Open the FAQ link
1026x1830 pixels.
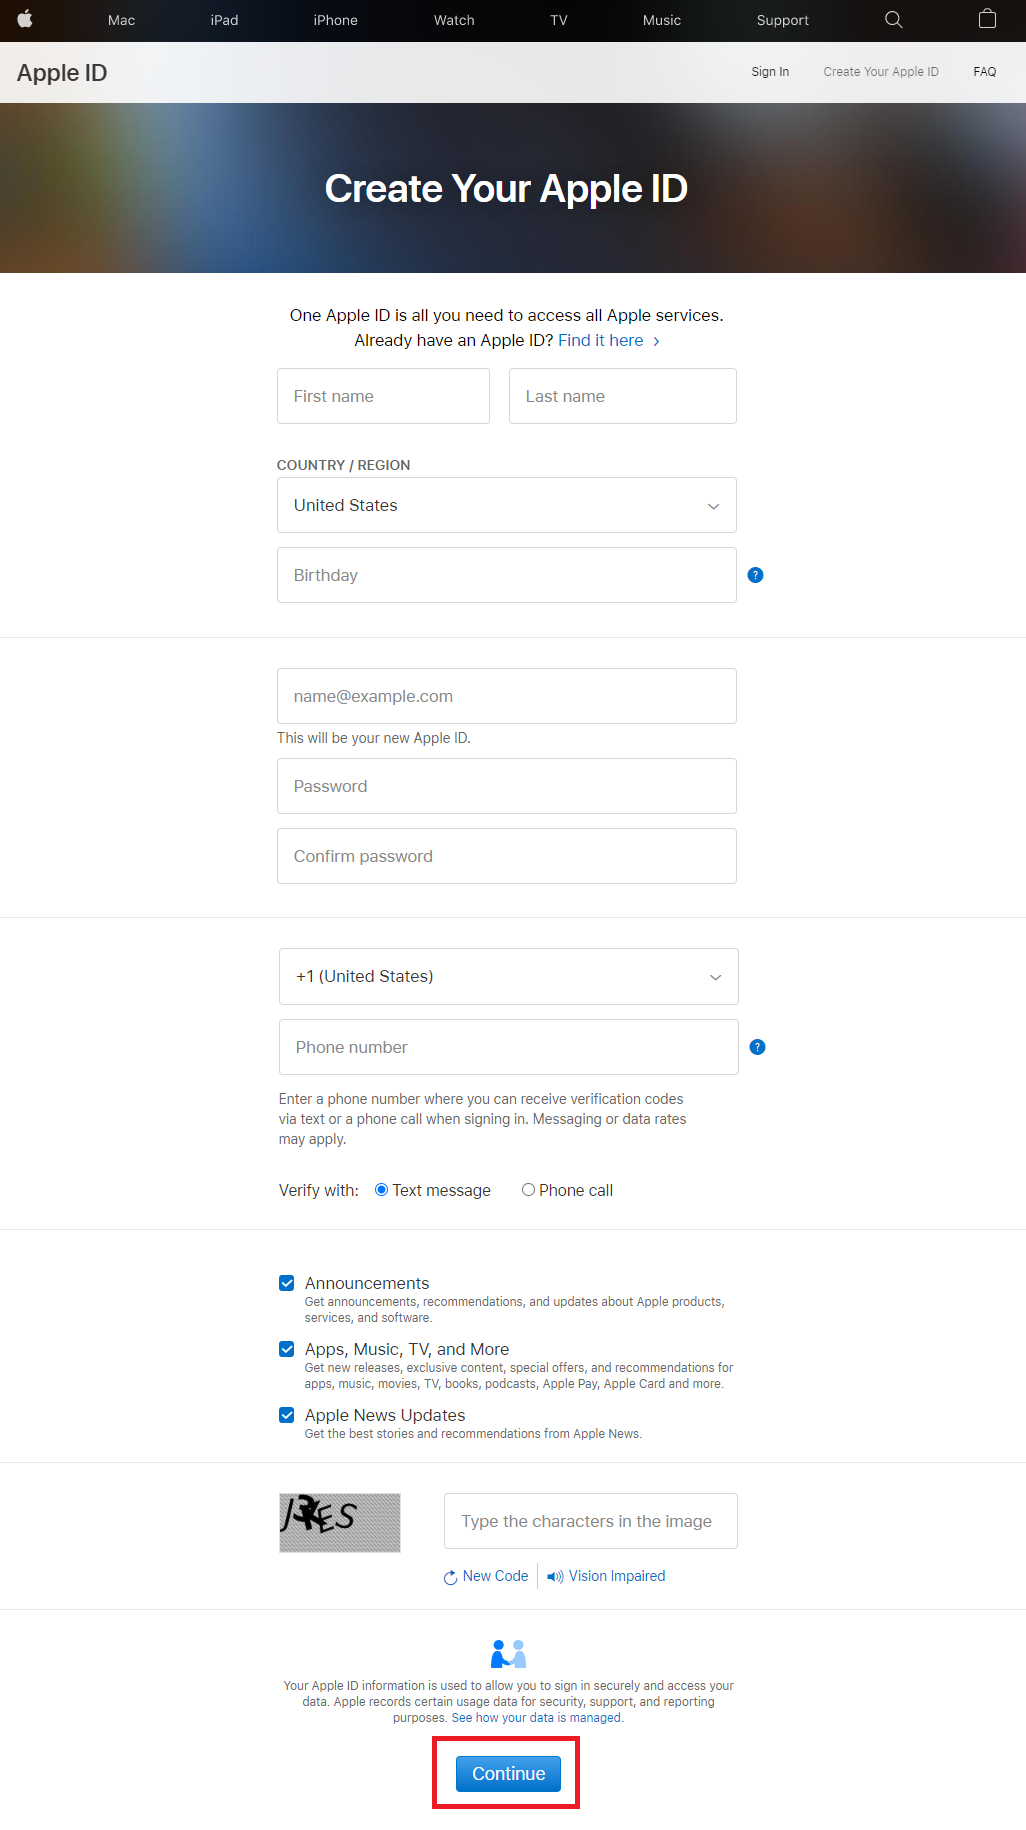pos(985,72)
